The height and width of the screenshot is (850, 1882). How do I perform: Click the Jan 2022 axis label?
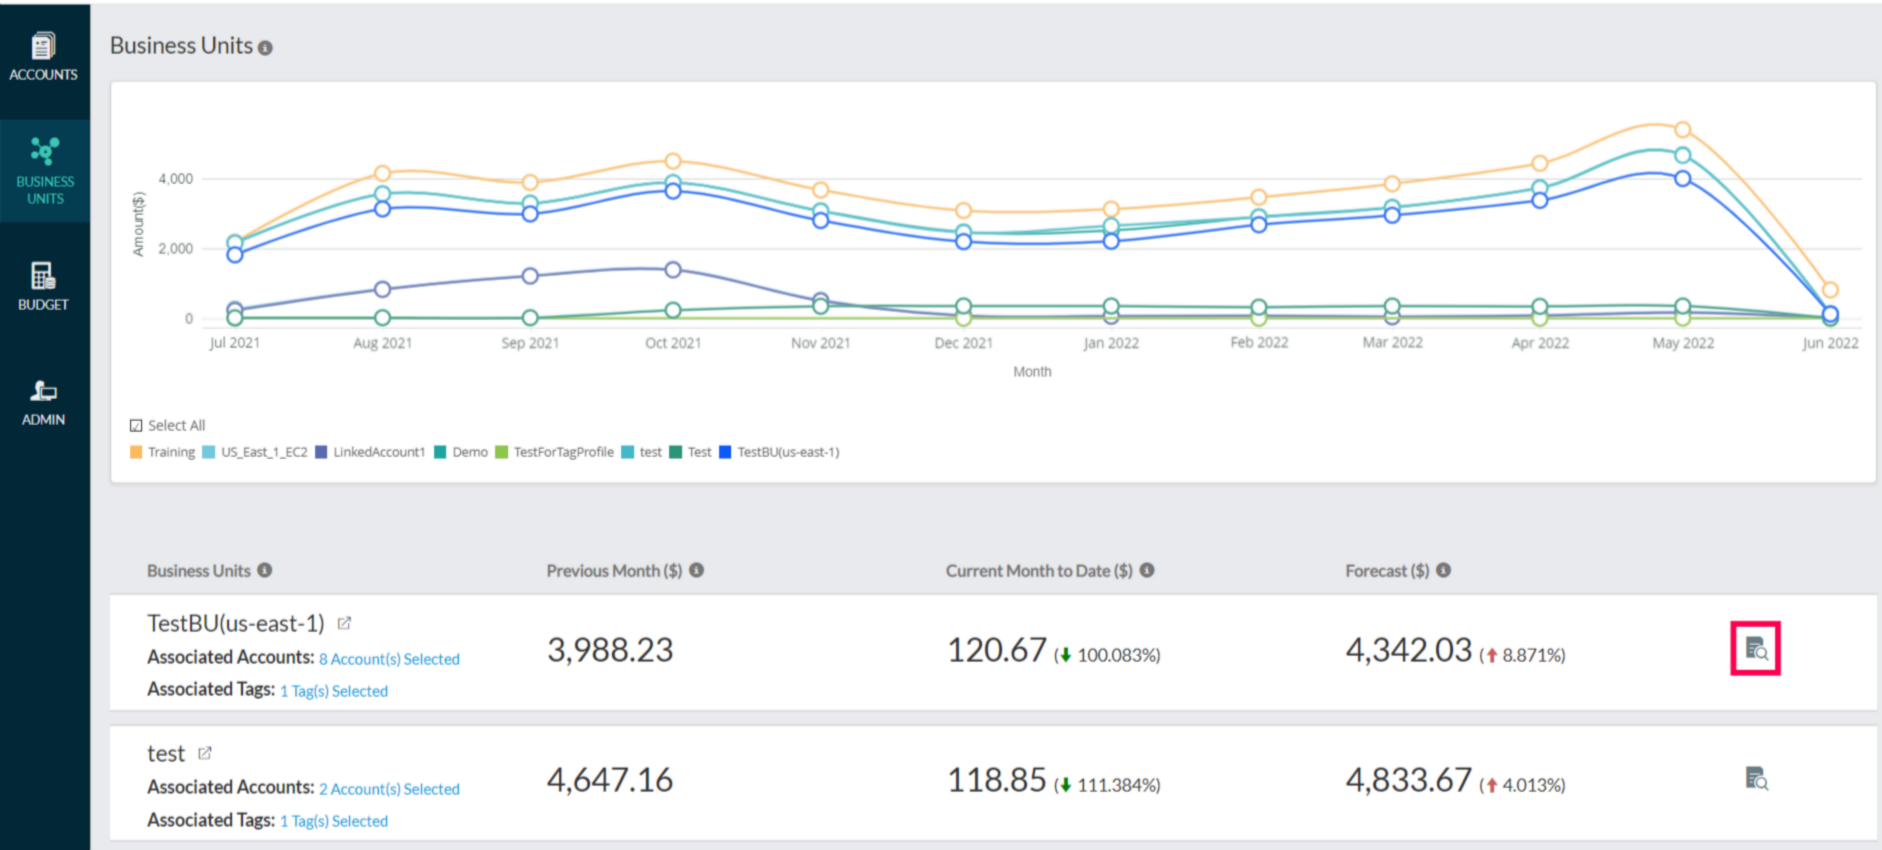[x=1111, y=343]
